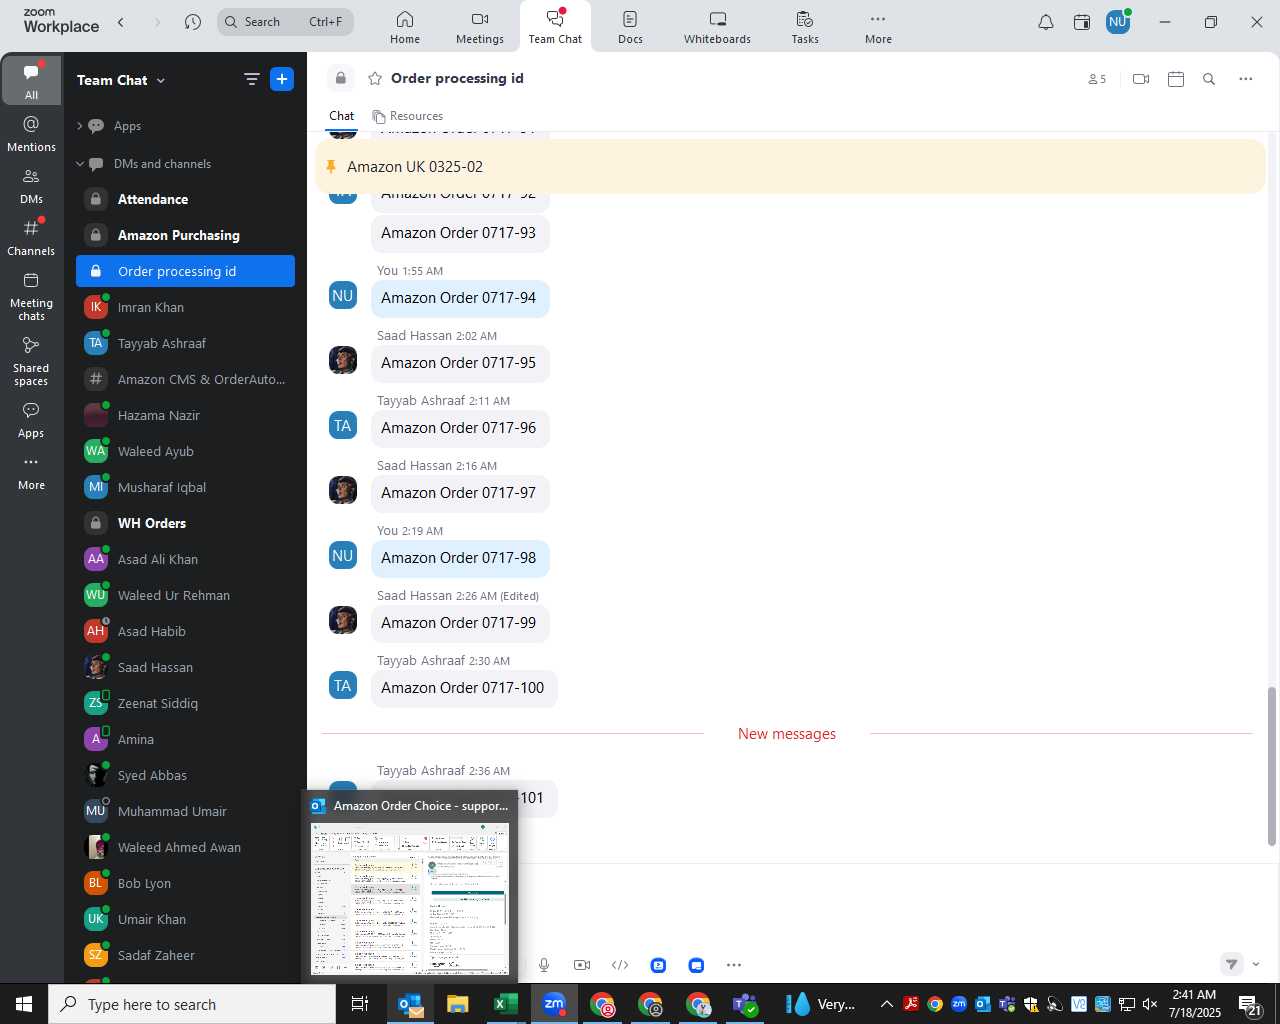
Task: Click the audio message microphone icon
Action: pyautogui.click(x=544, y=965)
